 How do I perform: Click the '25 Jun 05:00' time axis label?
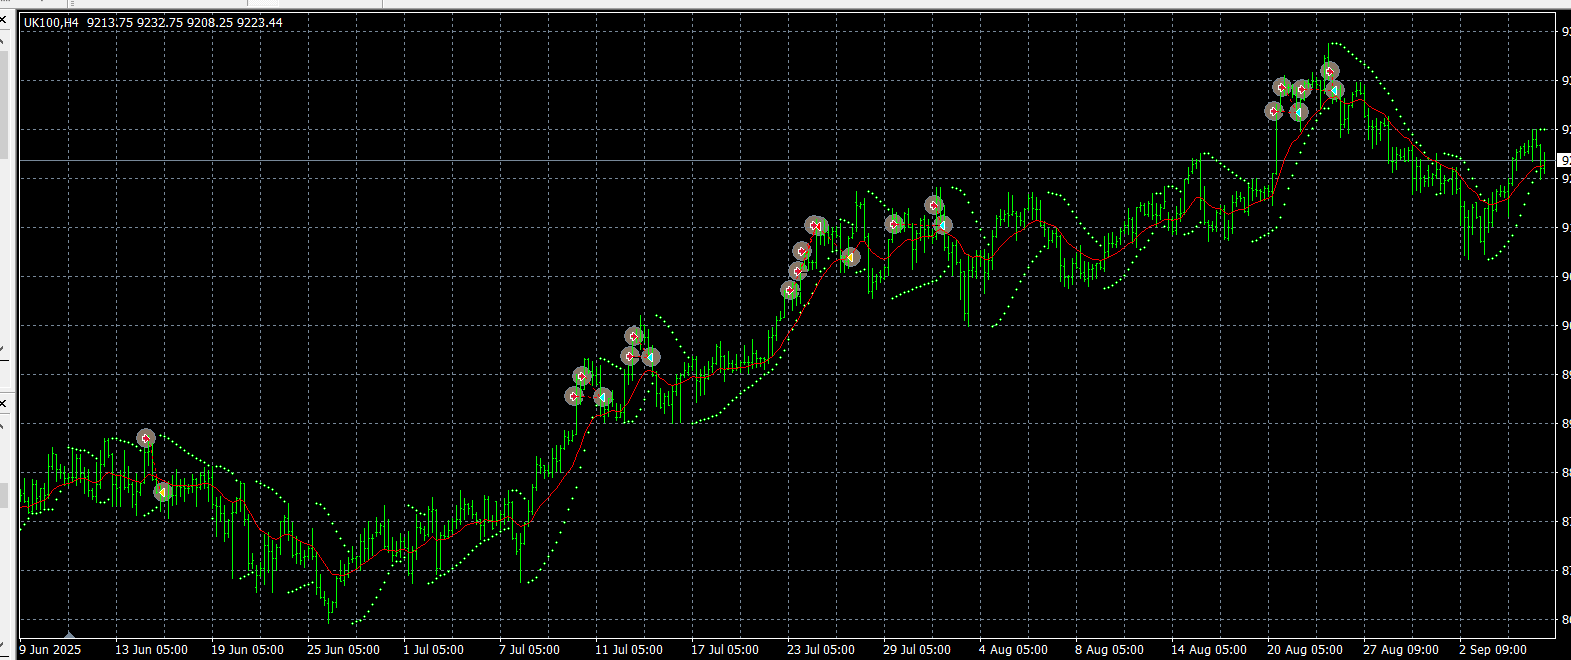[343, 649]
